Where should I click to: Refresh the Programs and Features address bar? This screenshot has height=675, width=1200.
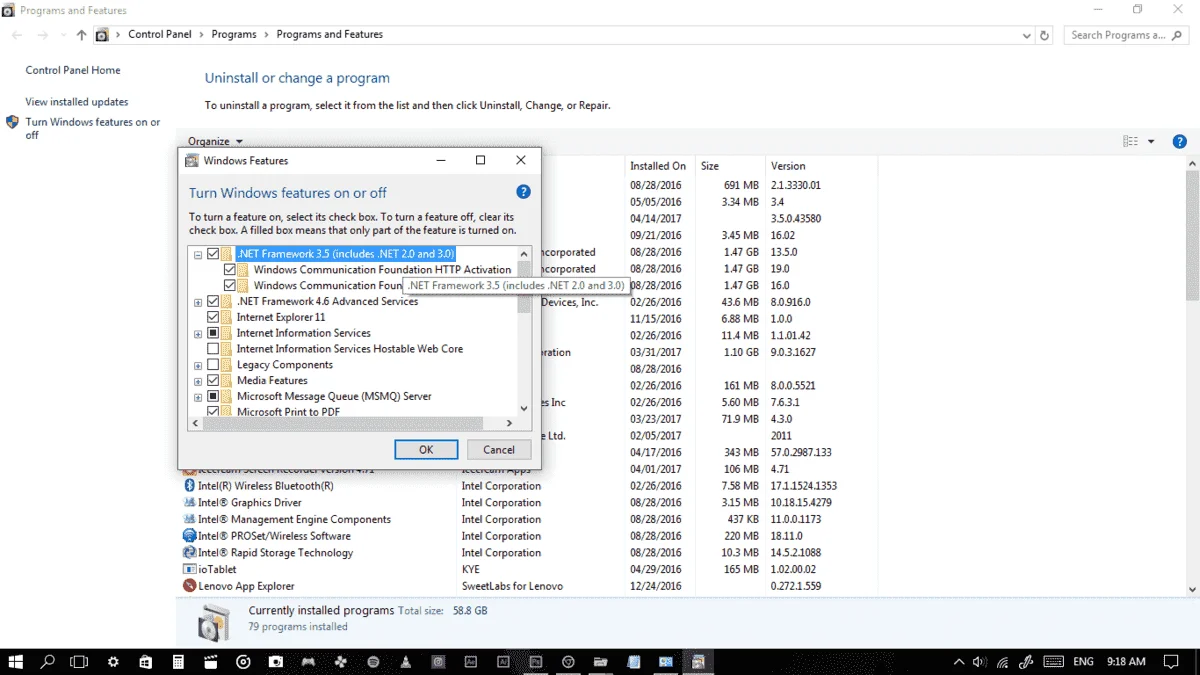tap(1045, 35)
